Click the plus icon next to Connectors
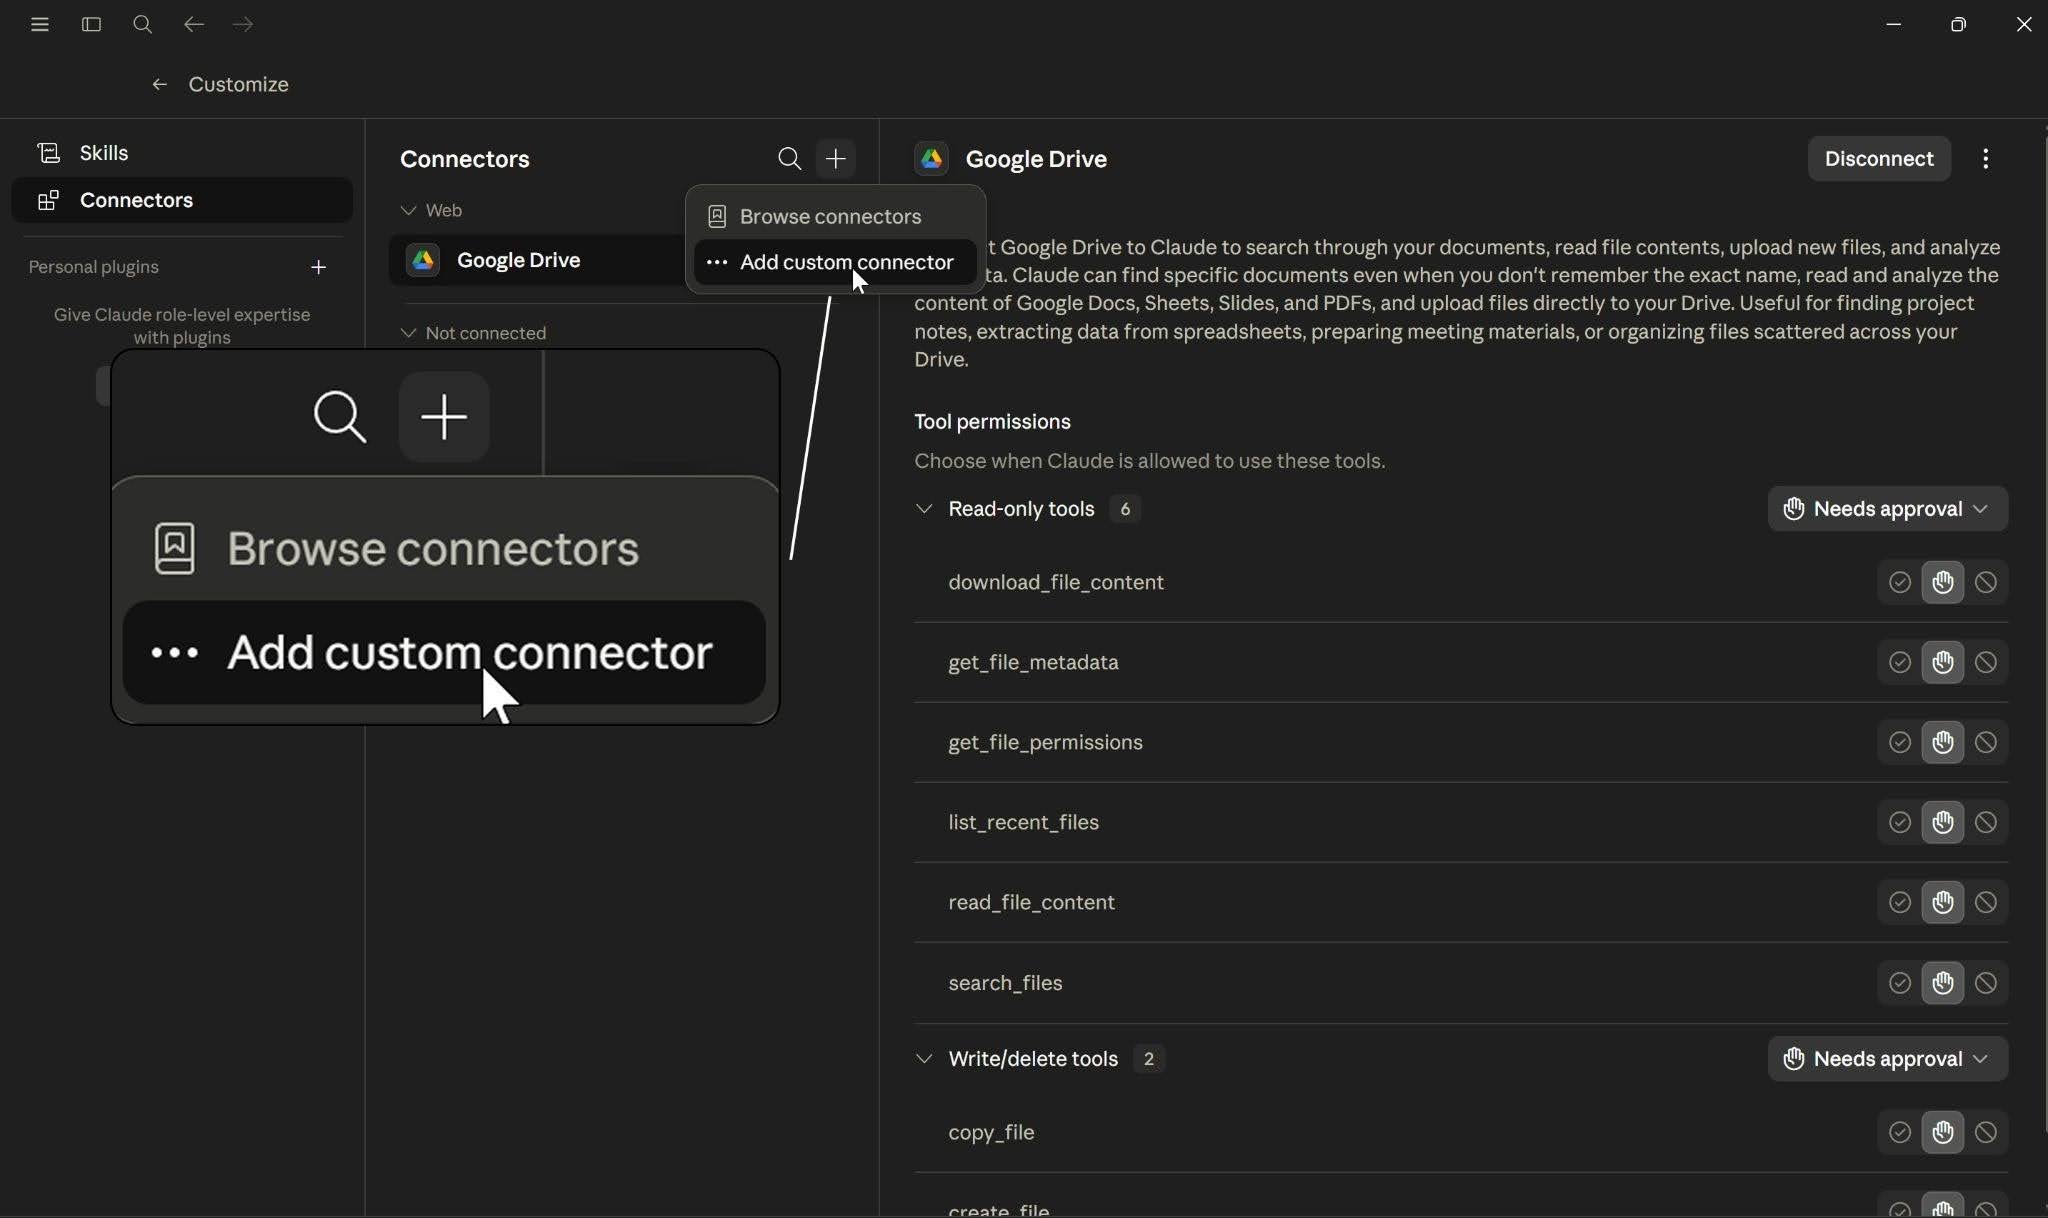 click(x=836, y=159)
